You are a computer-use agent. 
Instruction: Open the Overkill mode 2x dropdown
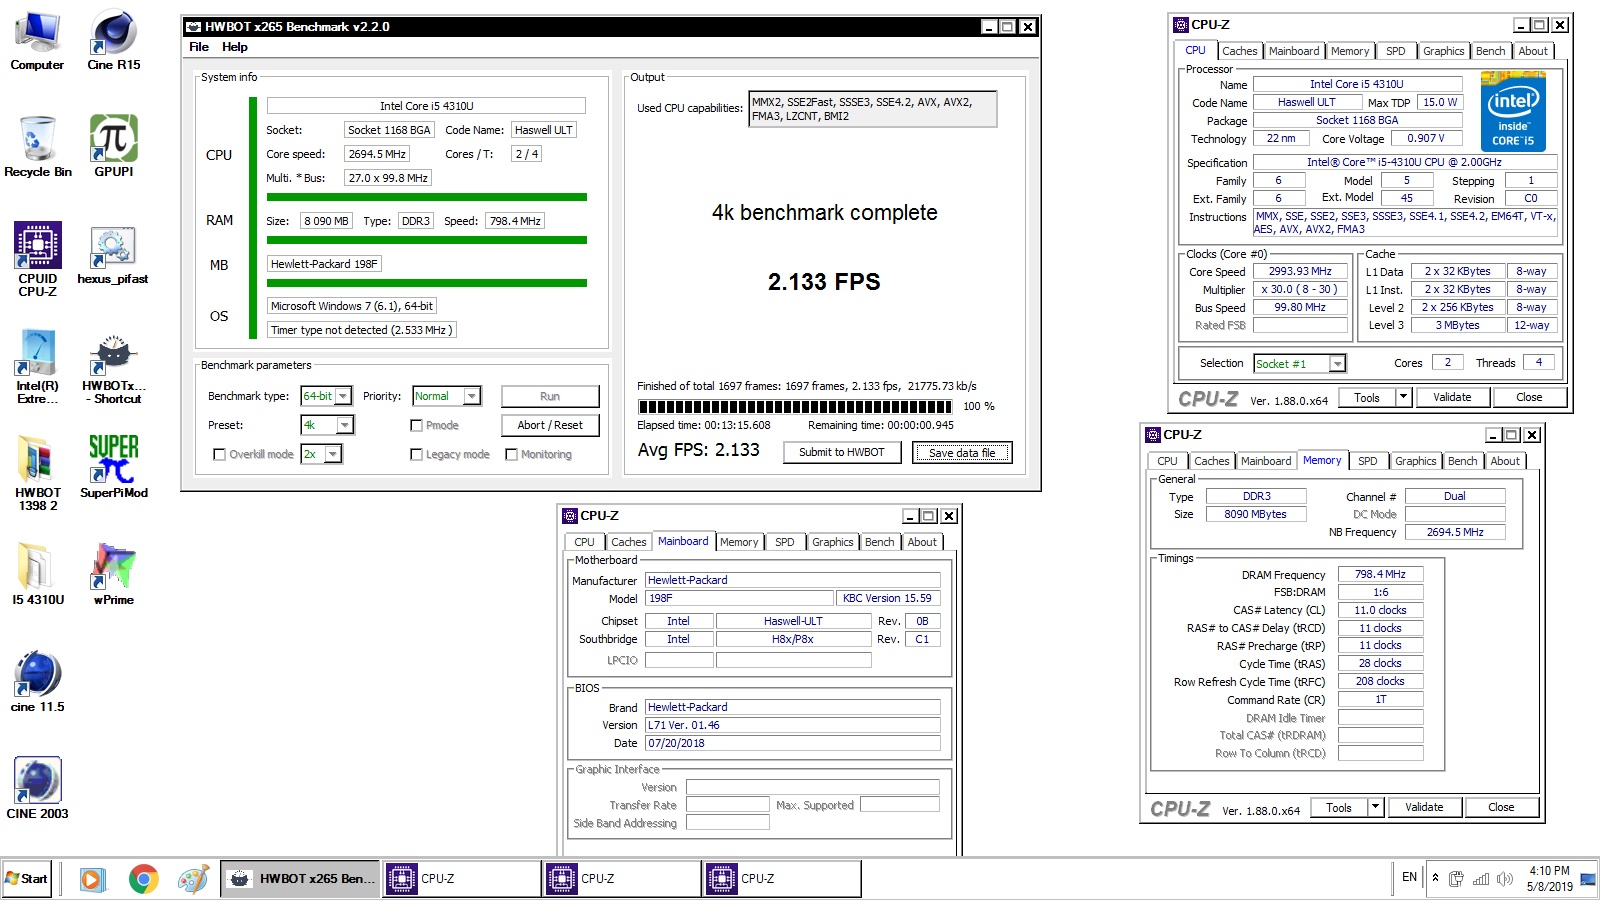click(333, 454)
